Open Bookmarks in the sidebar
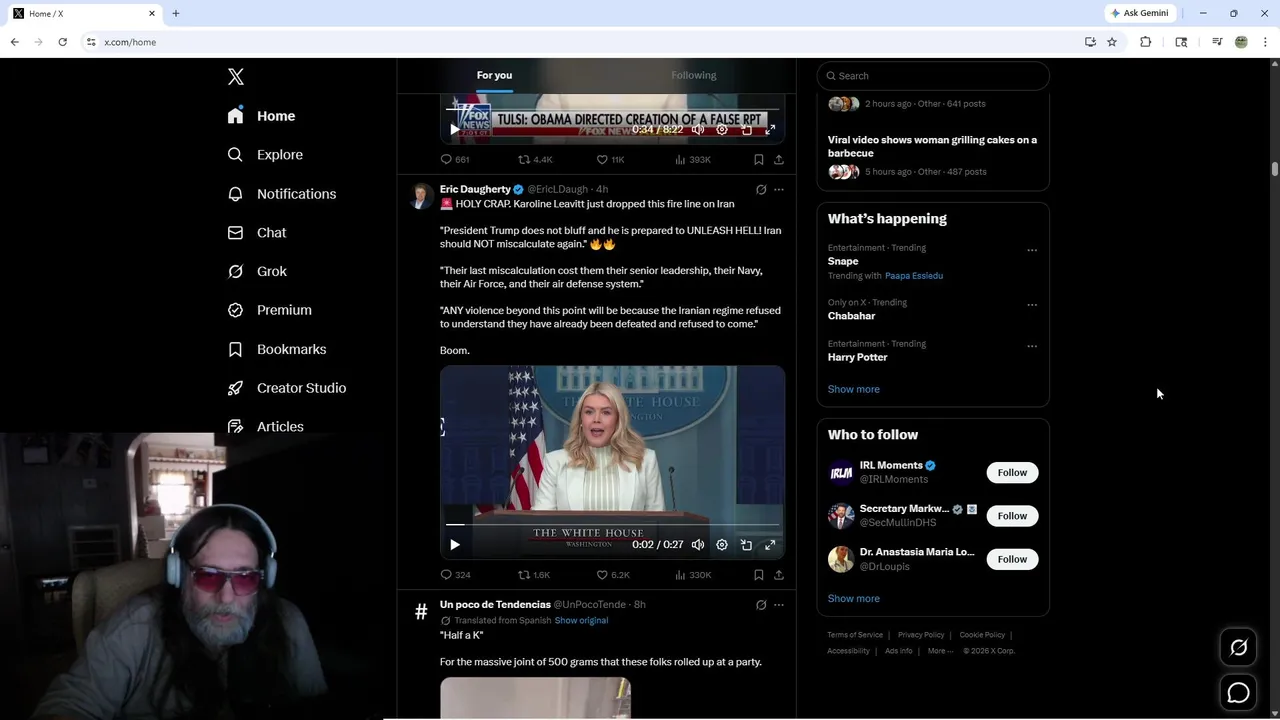Image resolution: width=1280 pixels, height=720 pixels. tap(276, 349)
